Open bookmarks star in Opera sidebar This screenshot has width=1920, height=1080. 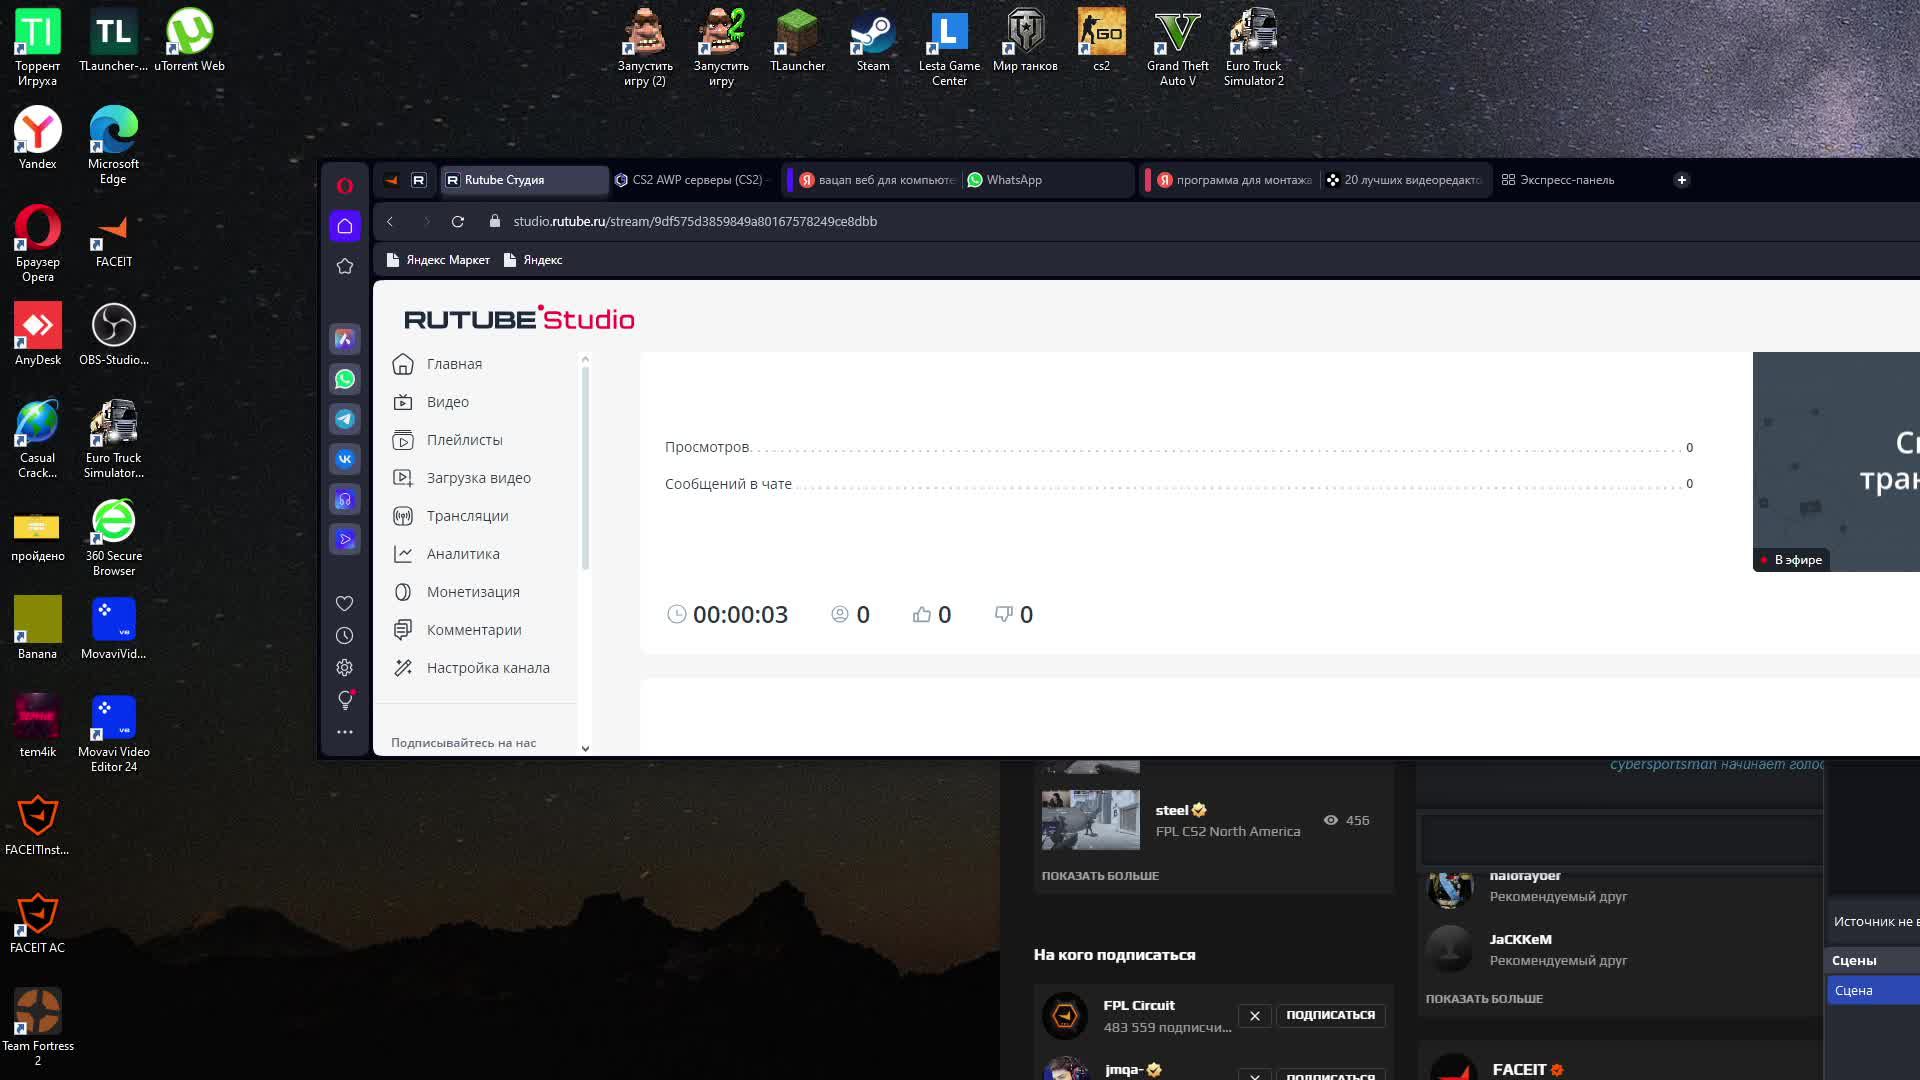(x=345, y=266)
